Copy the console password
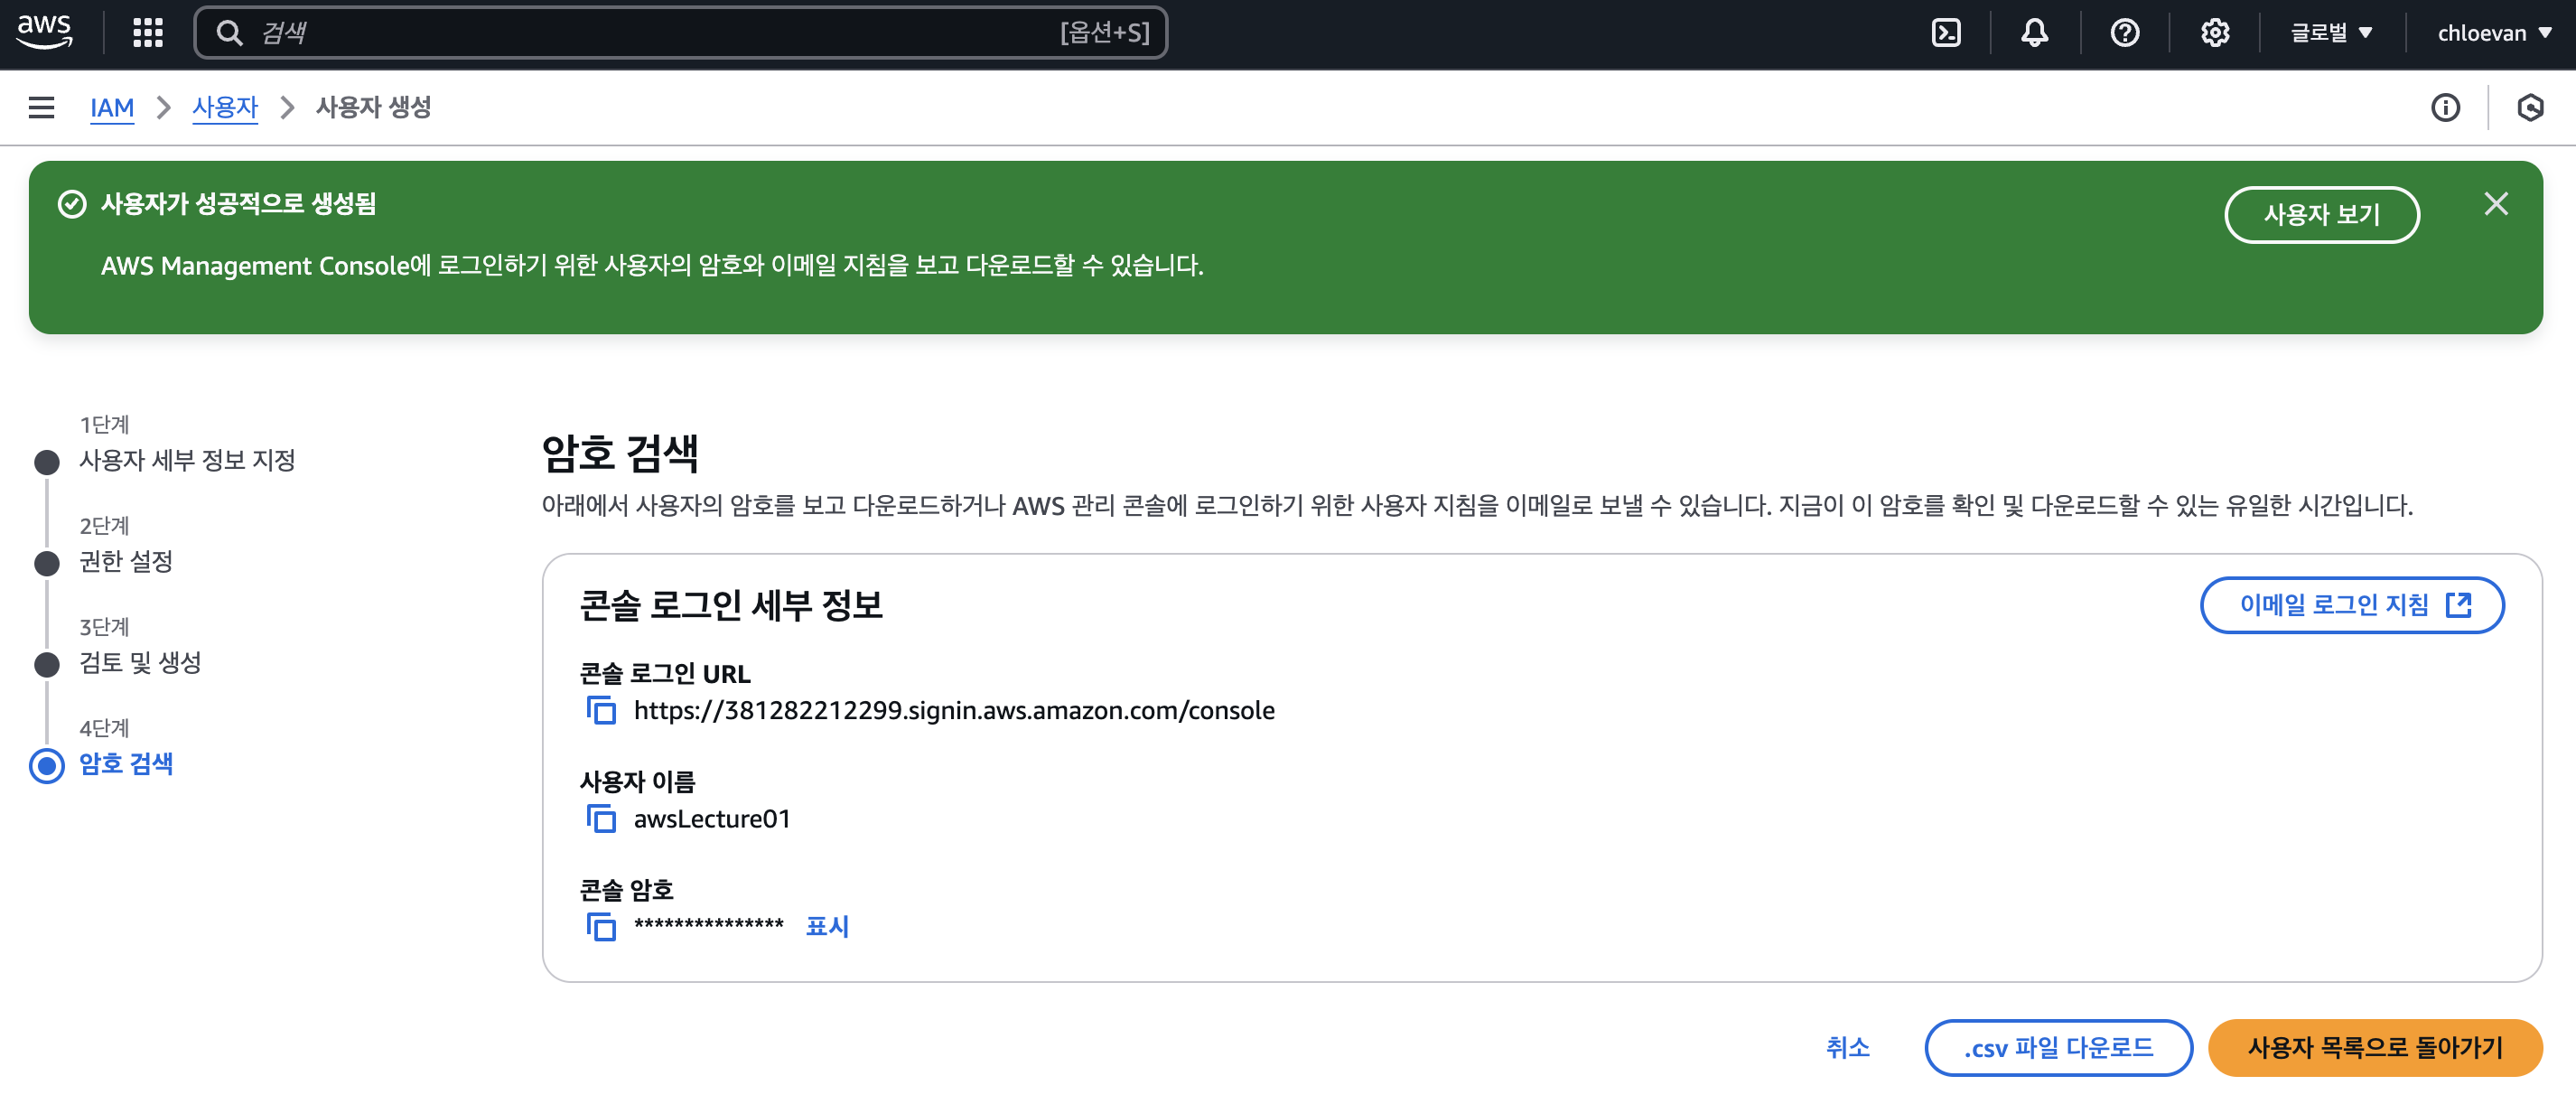Screen dimensions: 2576x1104 click(601, 927)
